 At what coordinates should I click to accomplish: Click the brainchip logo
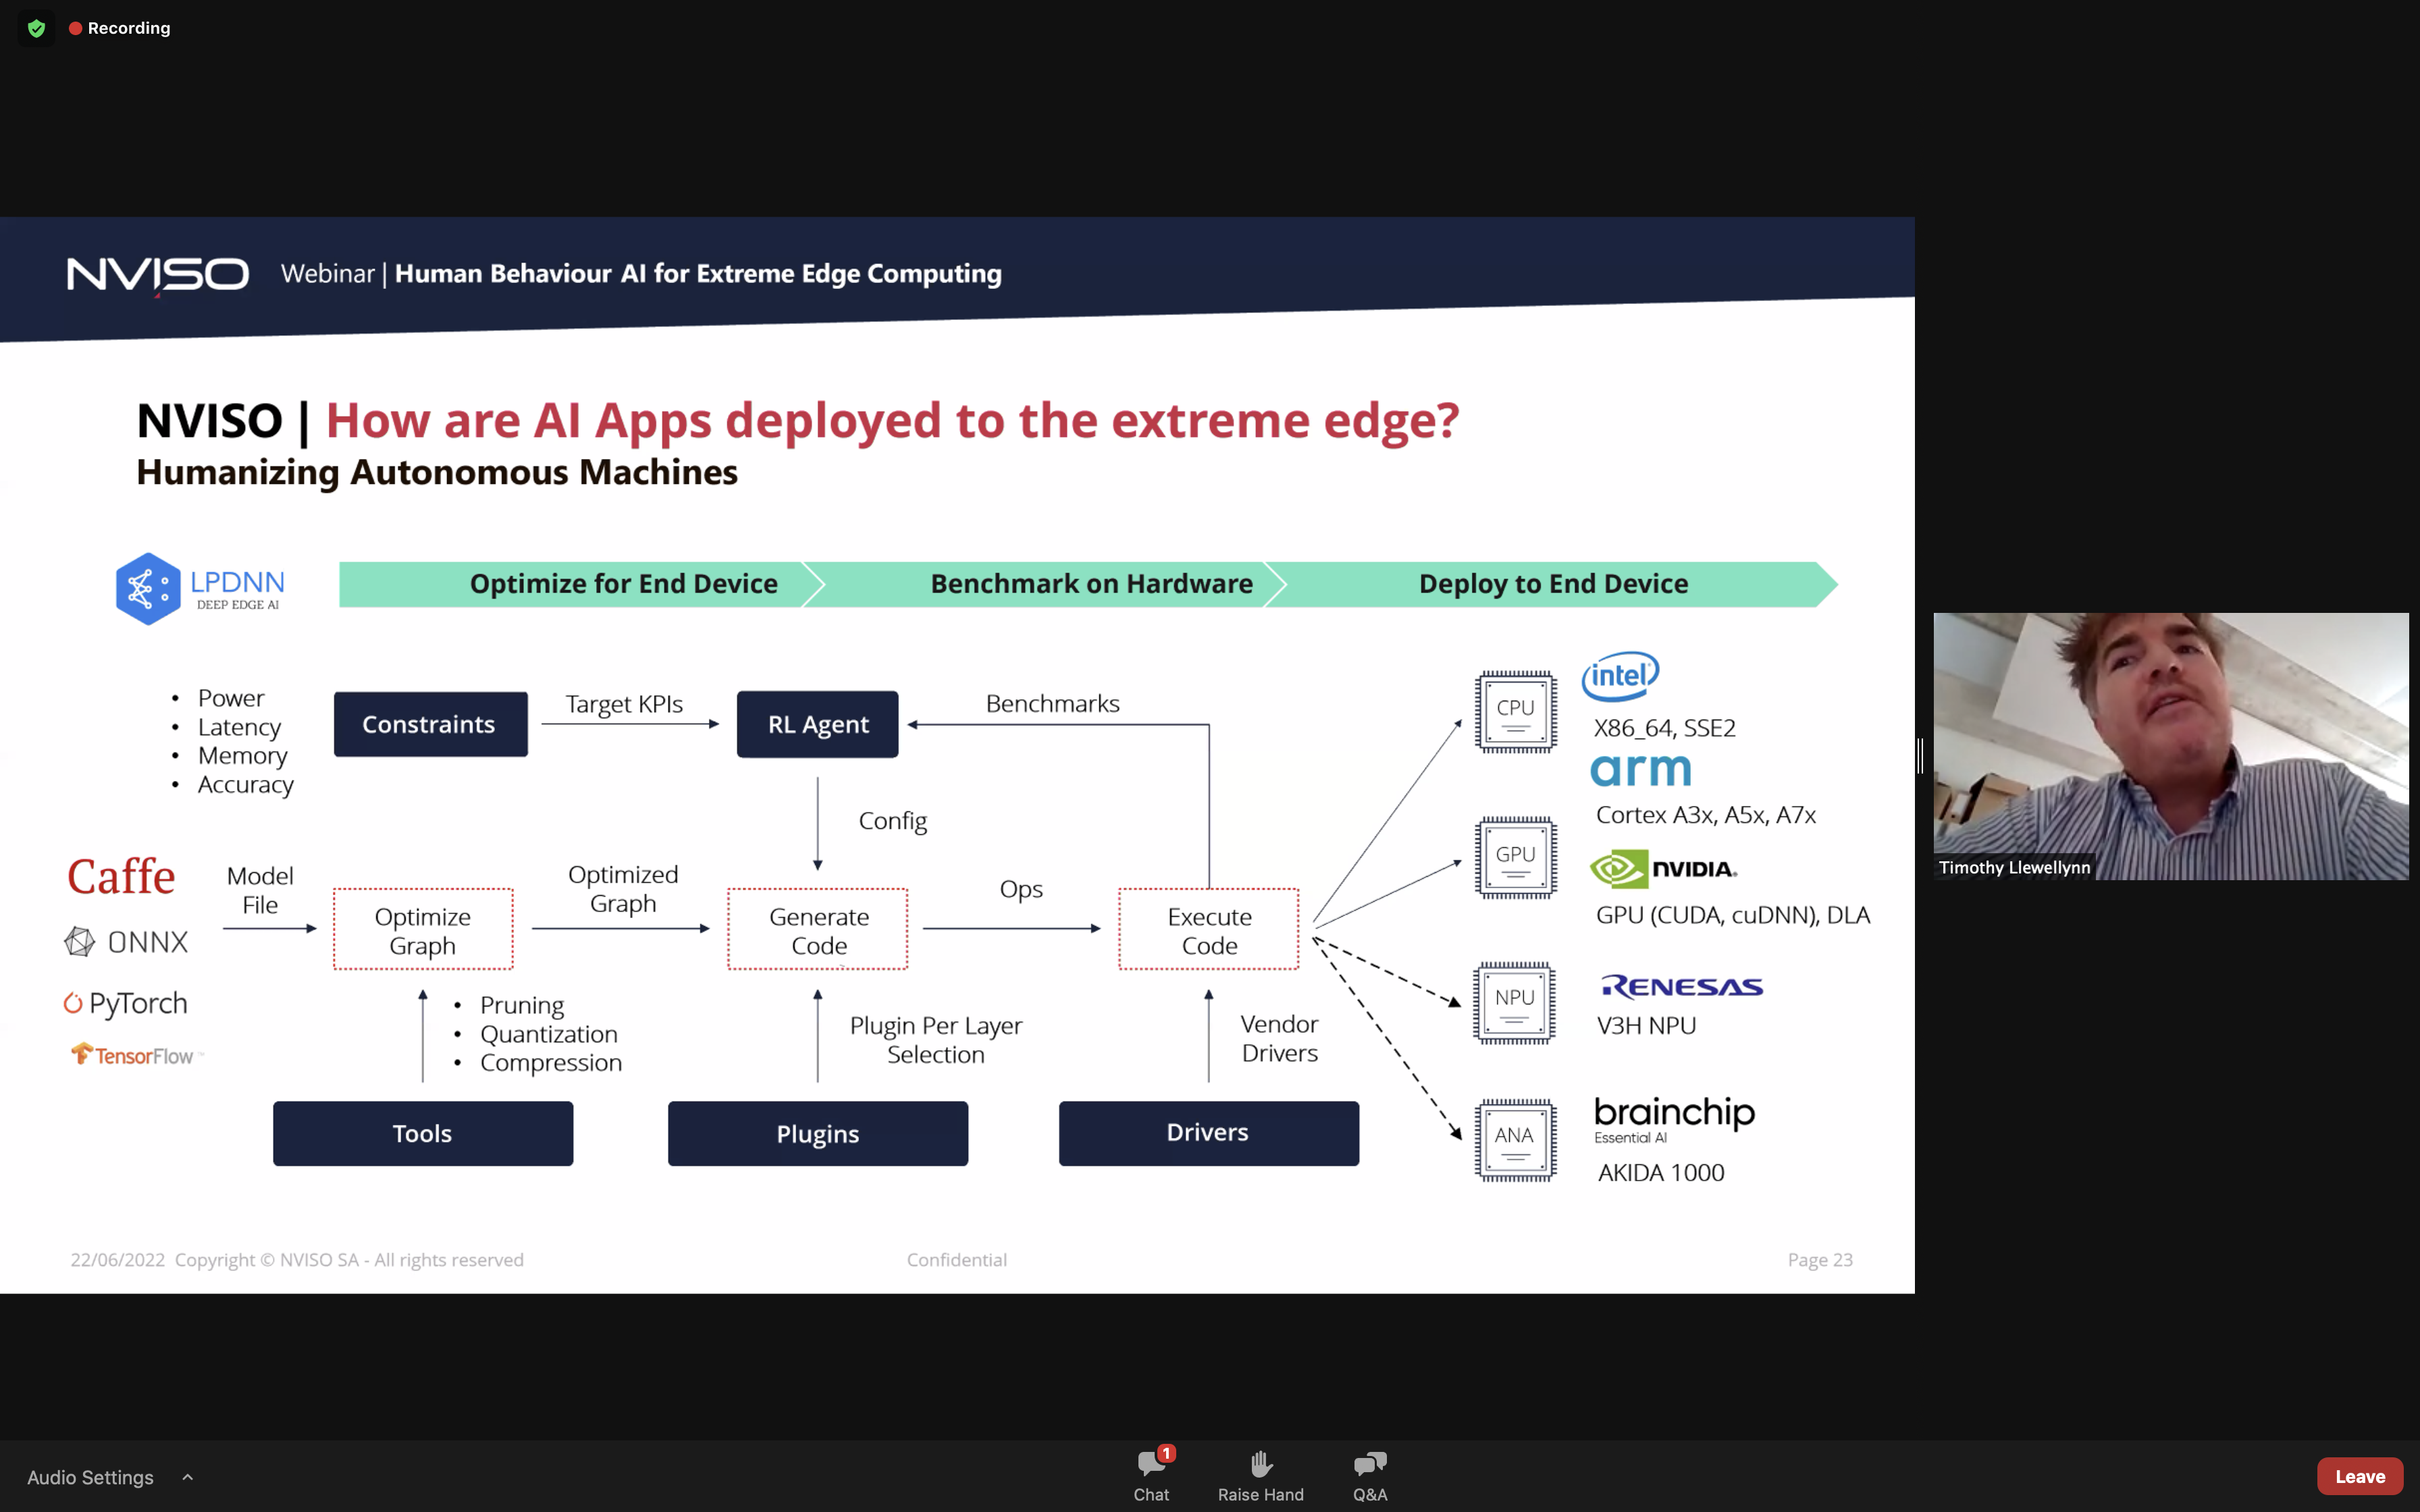[1674, 1119]
